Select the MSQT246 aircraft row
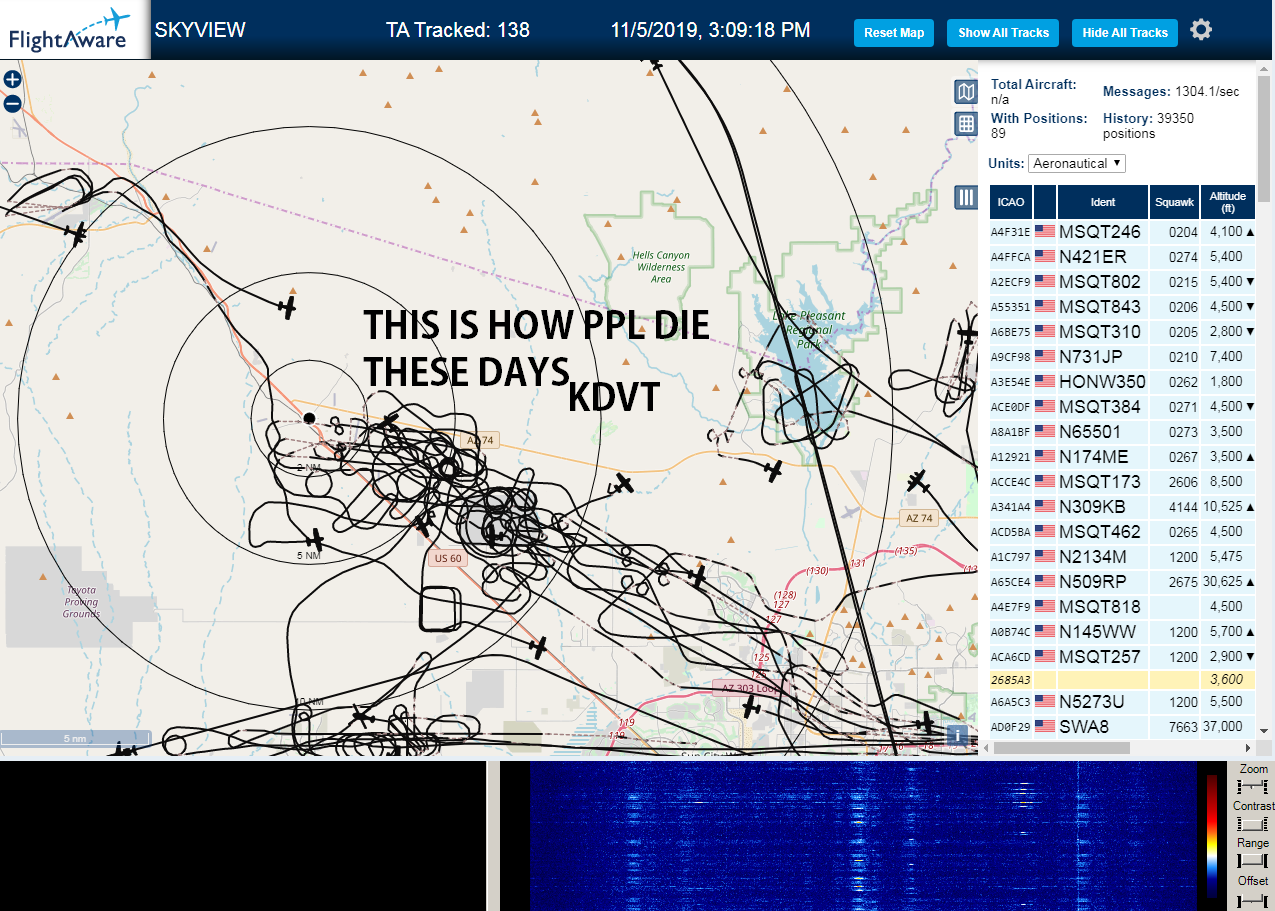This screenshot has height=911, width=1275. point(1122,231)
